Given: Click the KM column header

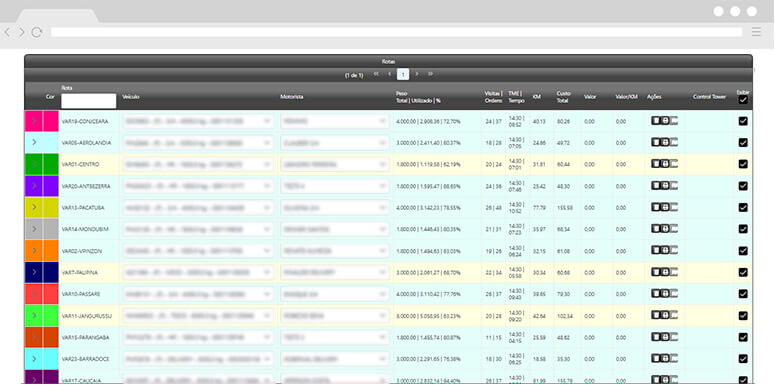Looking at the screenshot, I should 536,97.
